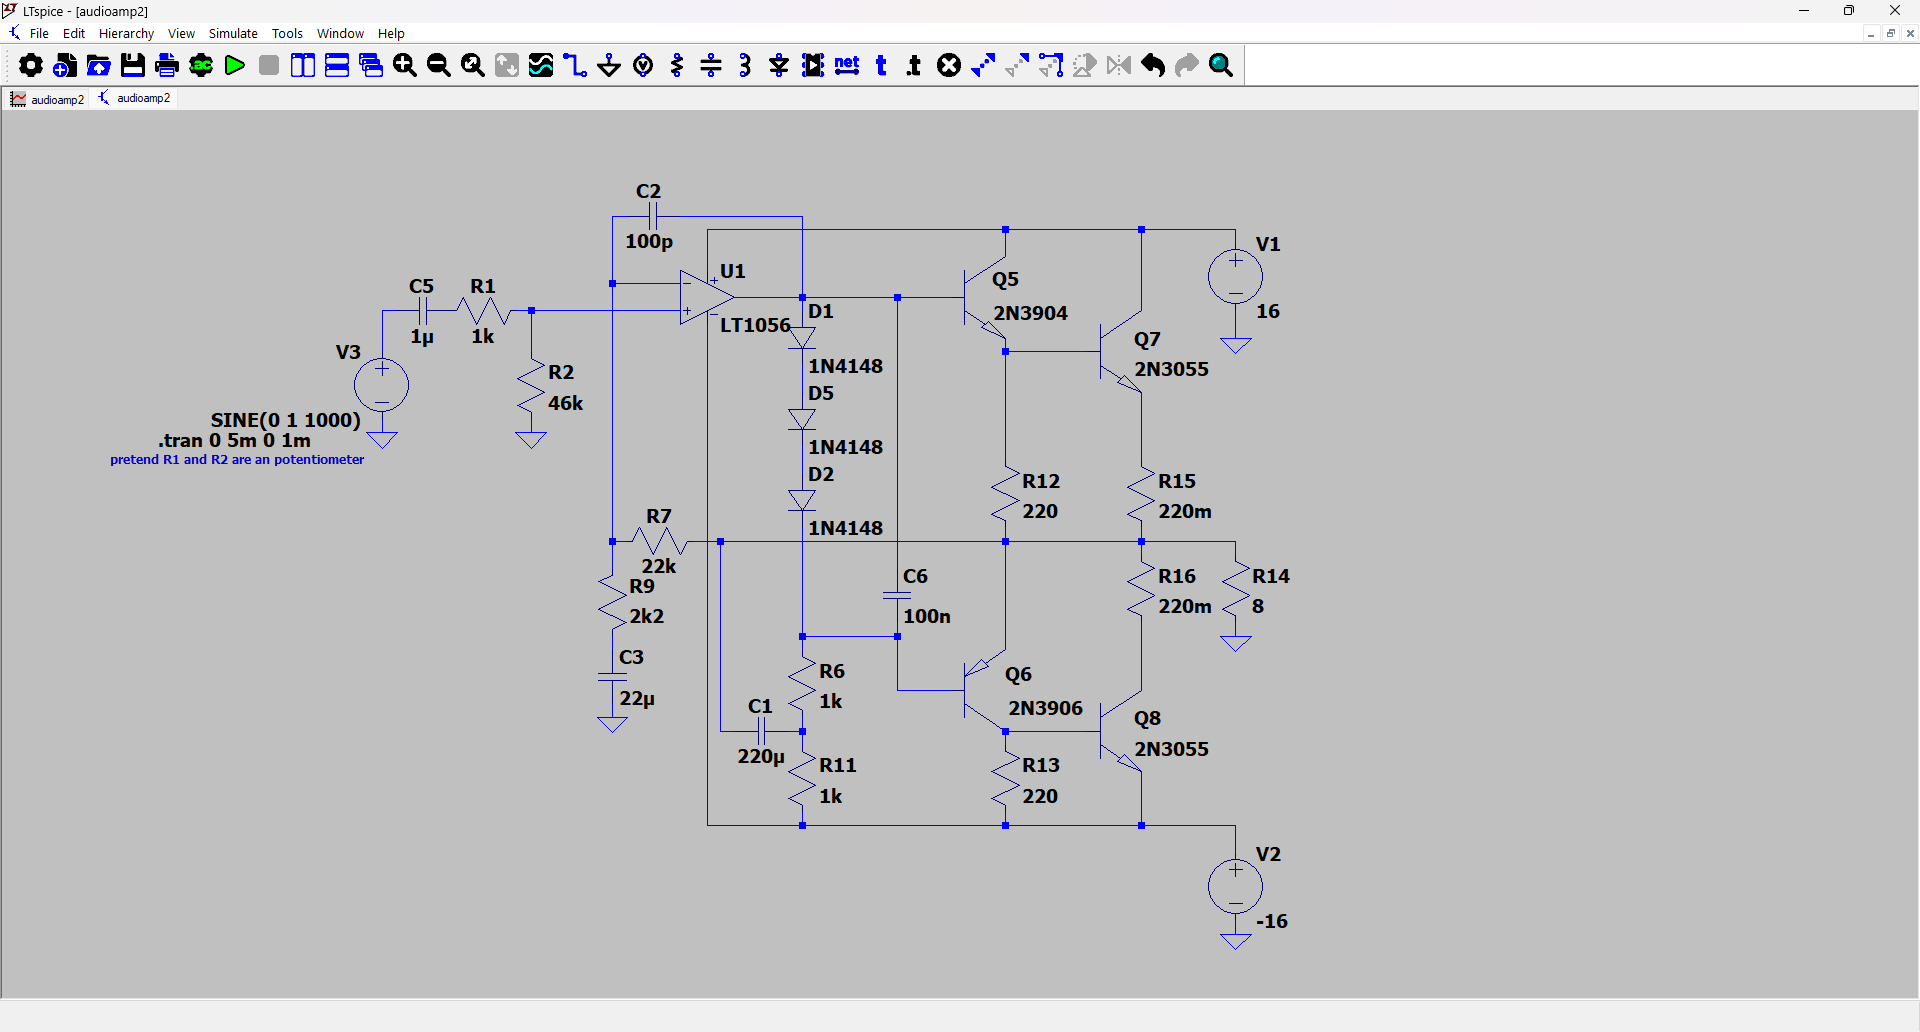Open the Control Panel gear icon
Screen dimensions: 1920x1032
(x=31, y=66)
